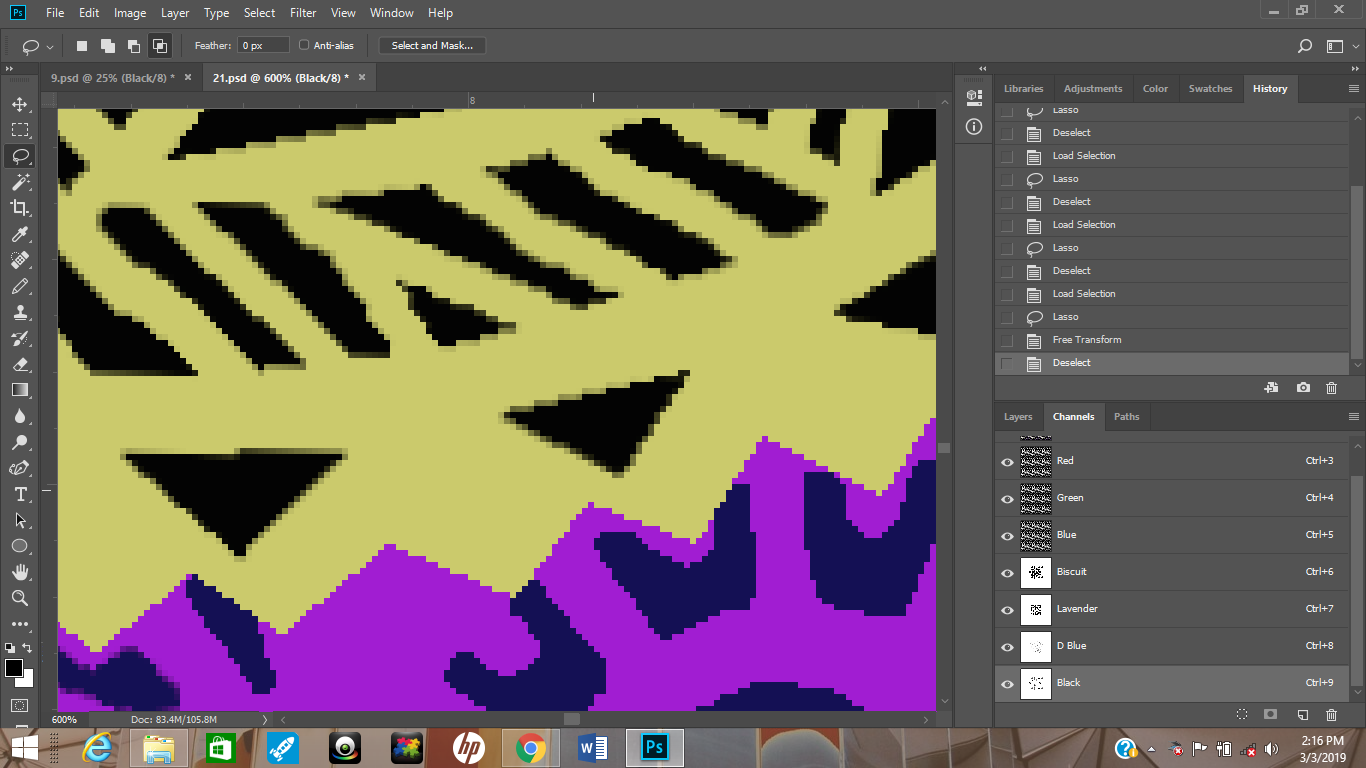Load channel as selection icon
The height and width of the screenshot is (768, 1366).
pos(1242,714)
